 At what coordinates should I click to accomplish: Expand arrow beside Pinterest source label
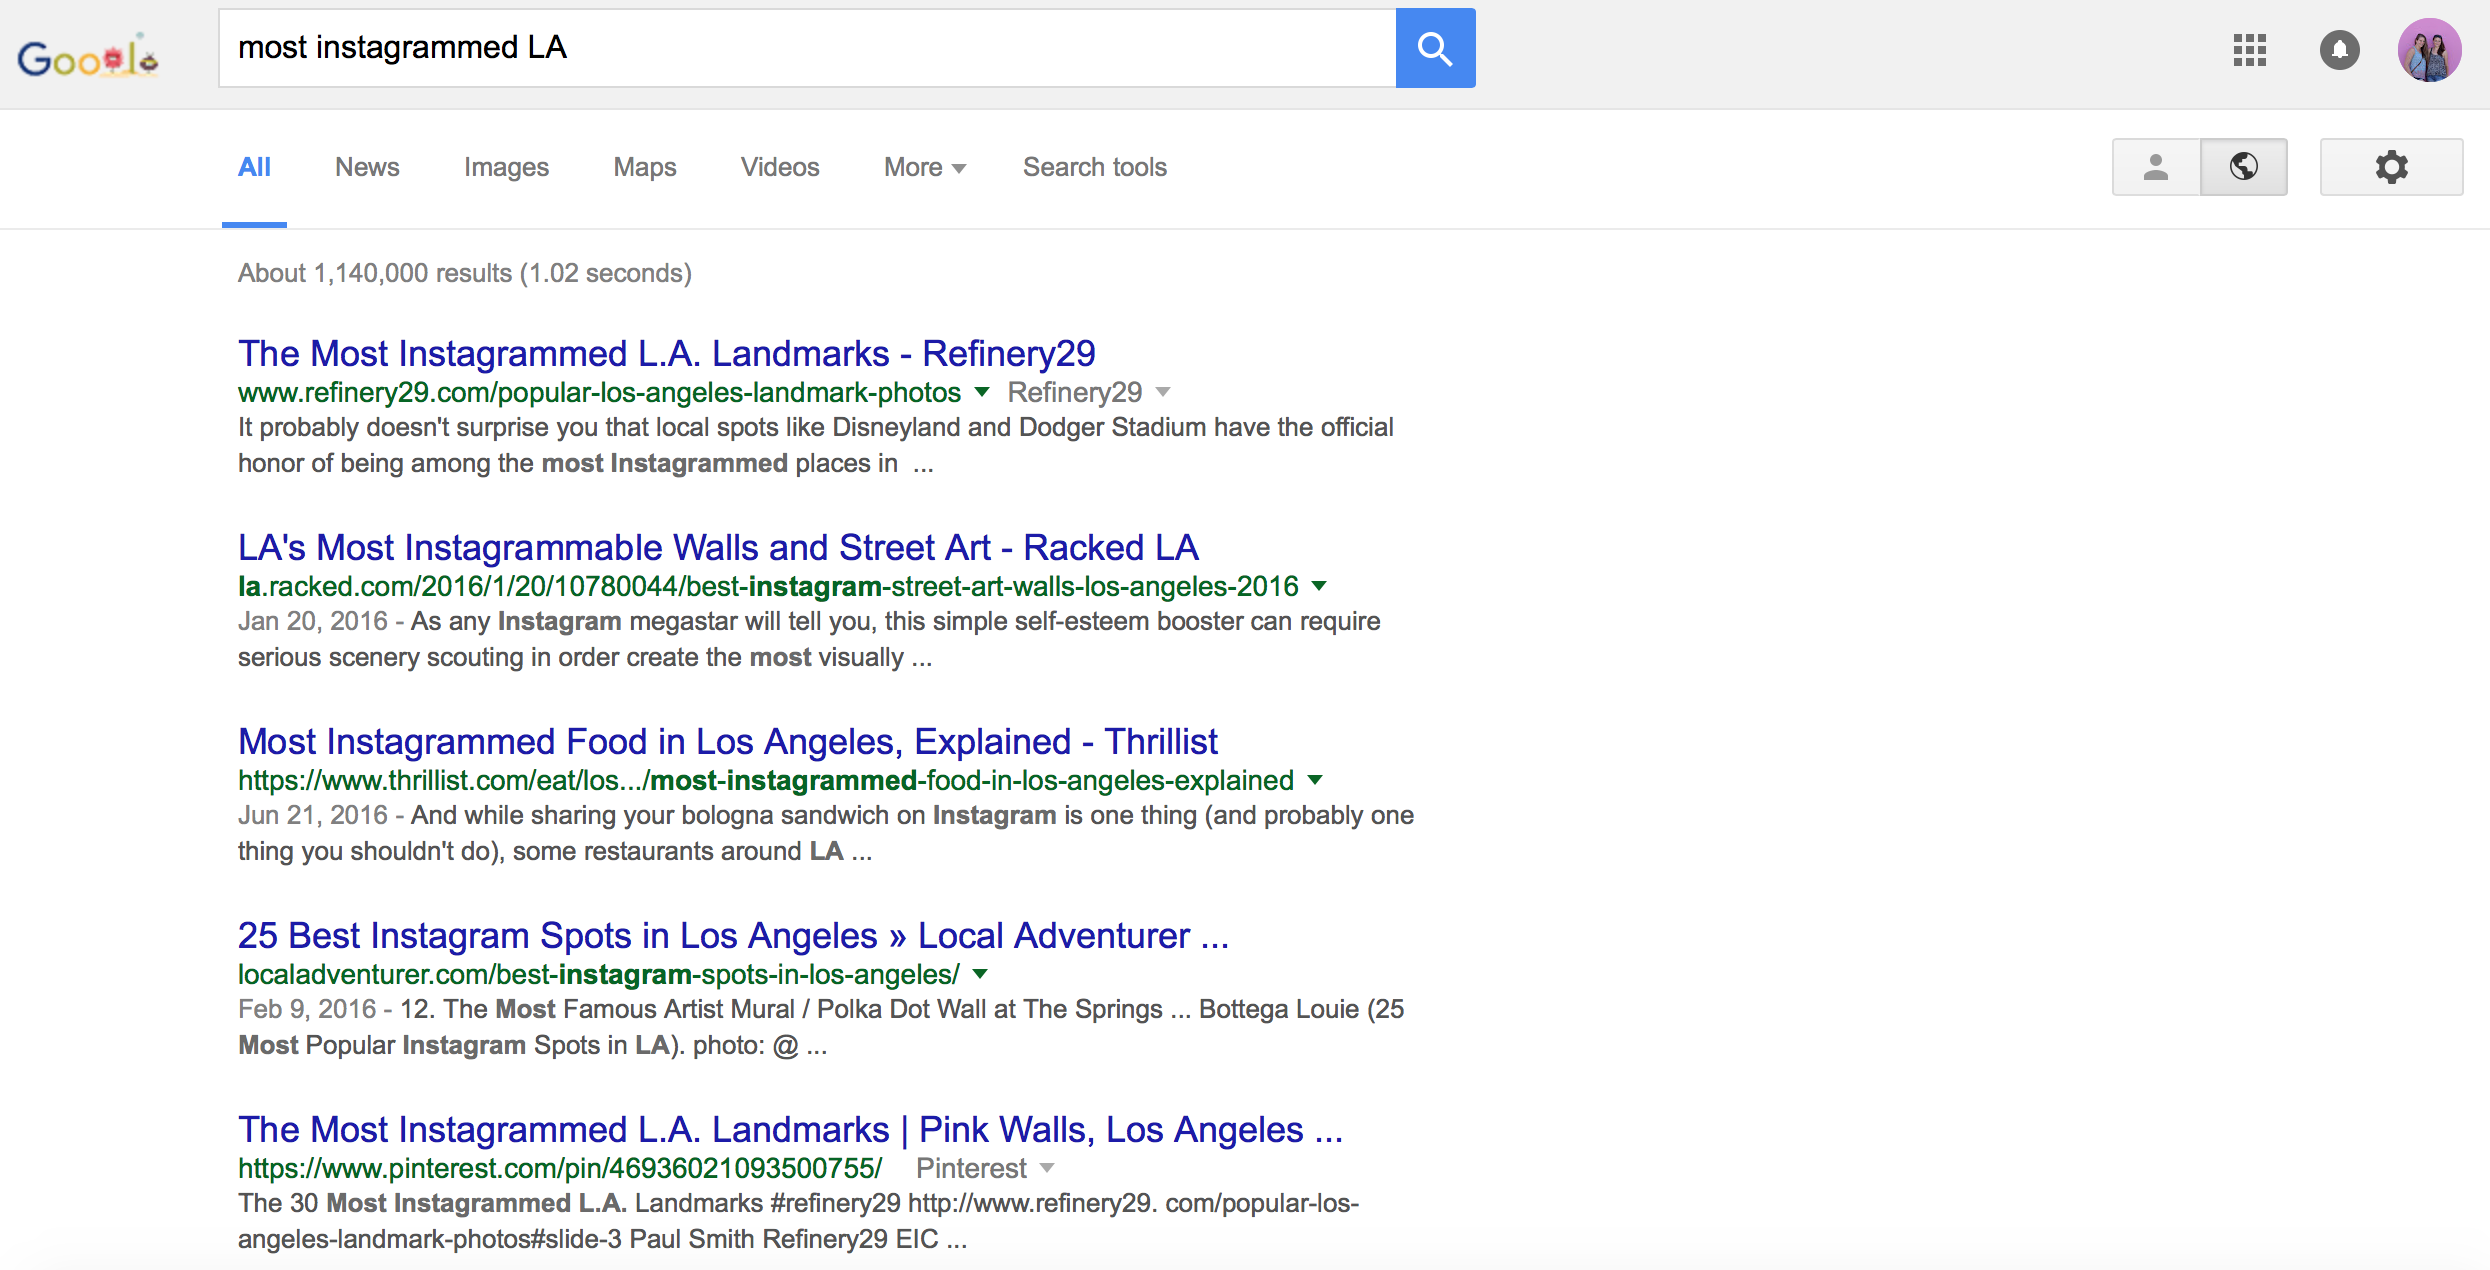coord(1047,1168)
